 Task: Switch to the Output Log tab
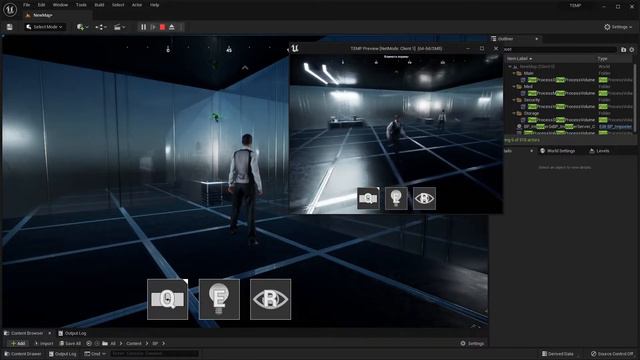72,333
